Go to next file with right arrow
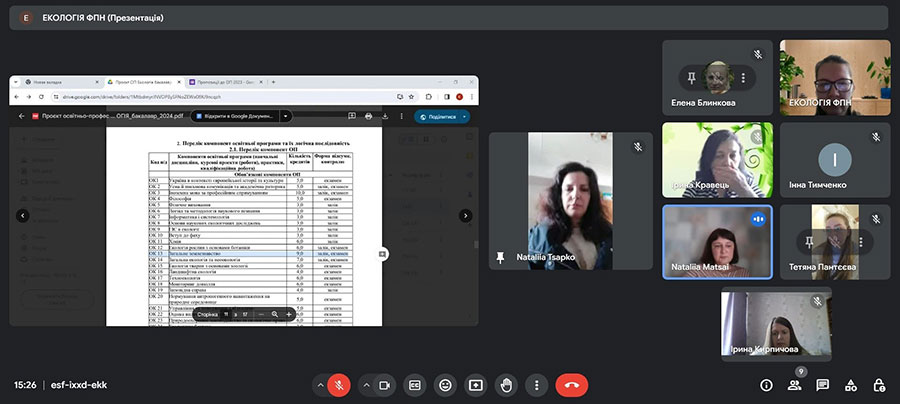 (x=465, y=216)
